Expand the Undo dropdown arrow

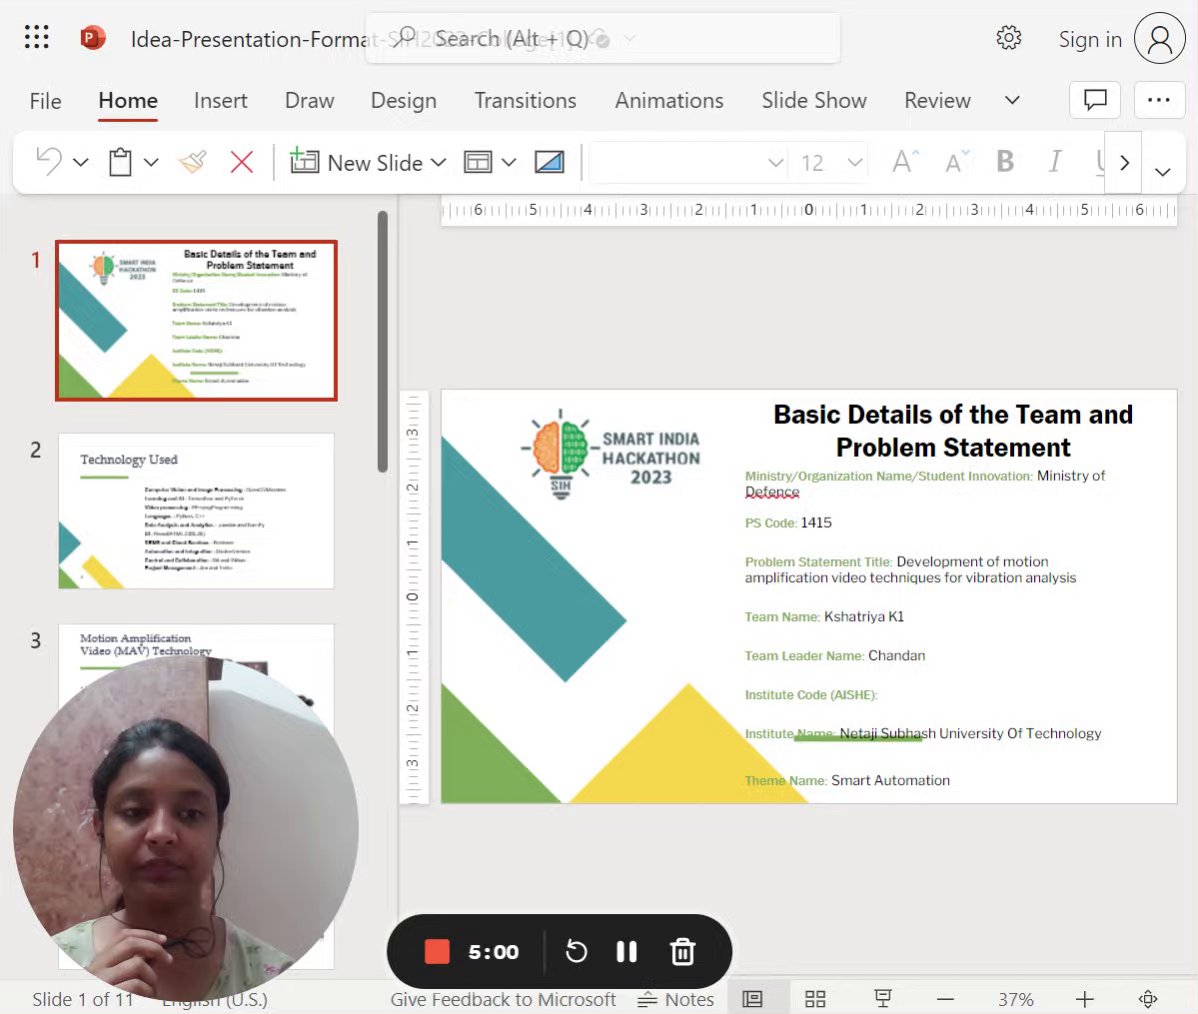tap(80, 162)
